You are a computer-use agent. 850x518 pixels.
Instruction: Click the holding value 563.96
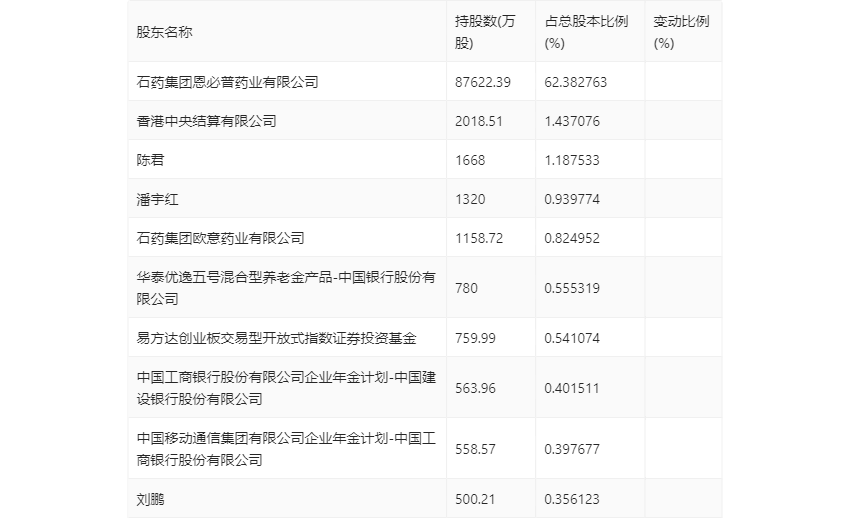[x=475, y=388]
